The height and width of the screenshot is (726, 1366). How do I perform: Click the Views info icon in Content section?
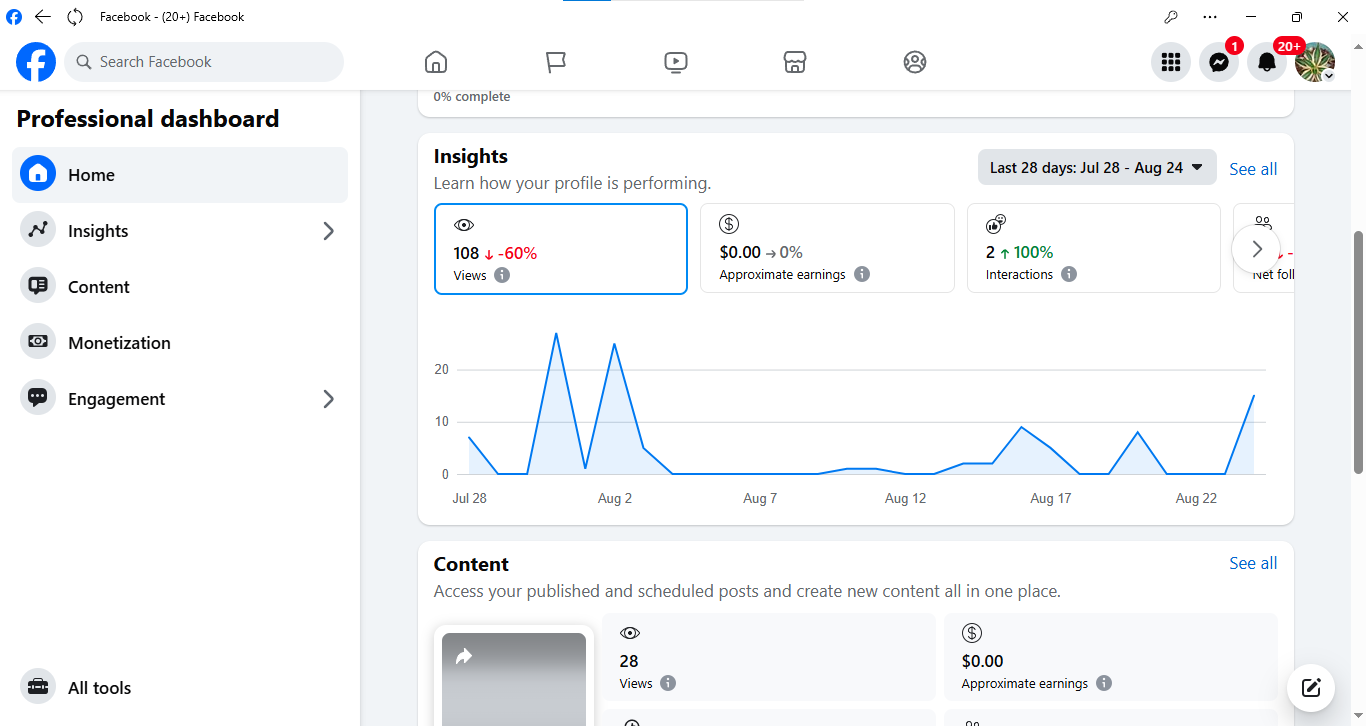coord(668,683)
